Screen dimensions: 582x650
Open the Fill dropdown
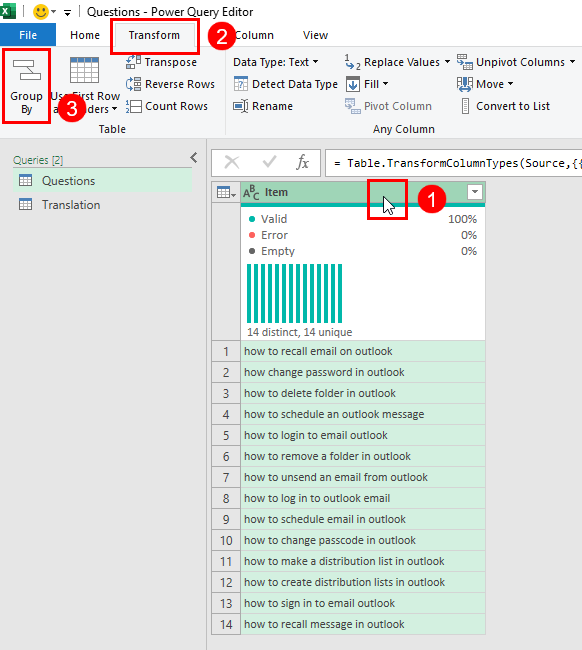(x=367, y=84)
